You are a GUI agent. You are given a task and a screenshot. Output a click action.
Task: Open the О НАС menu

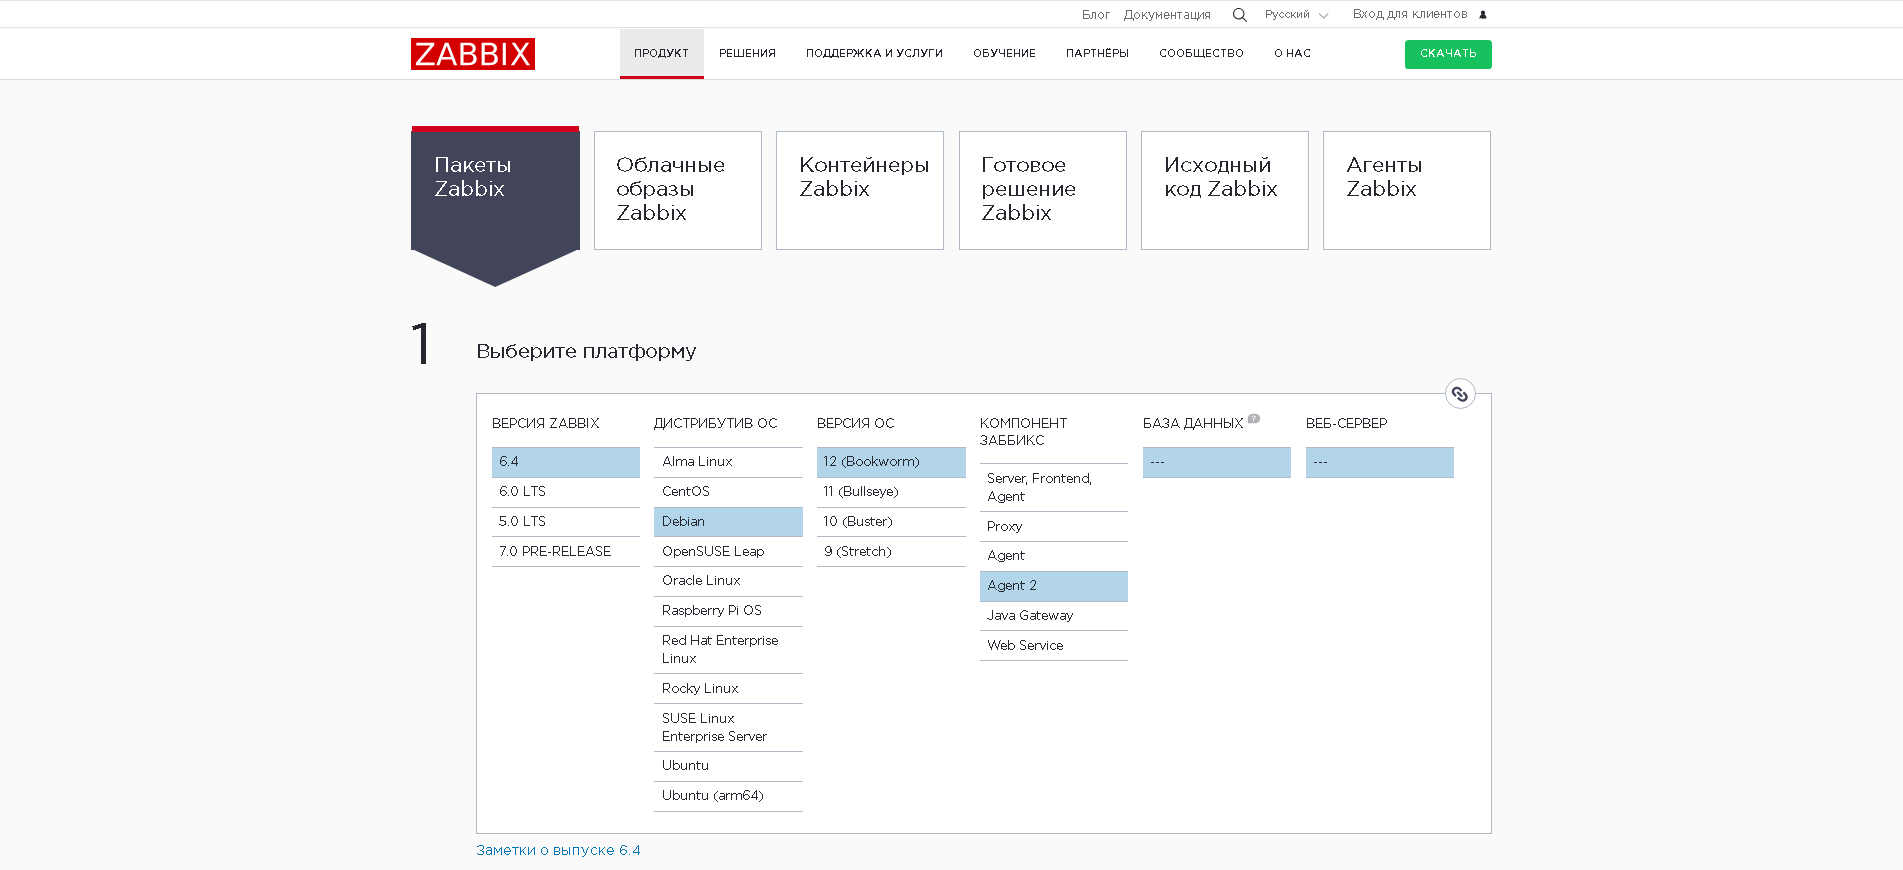(1292, 53)
